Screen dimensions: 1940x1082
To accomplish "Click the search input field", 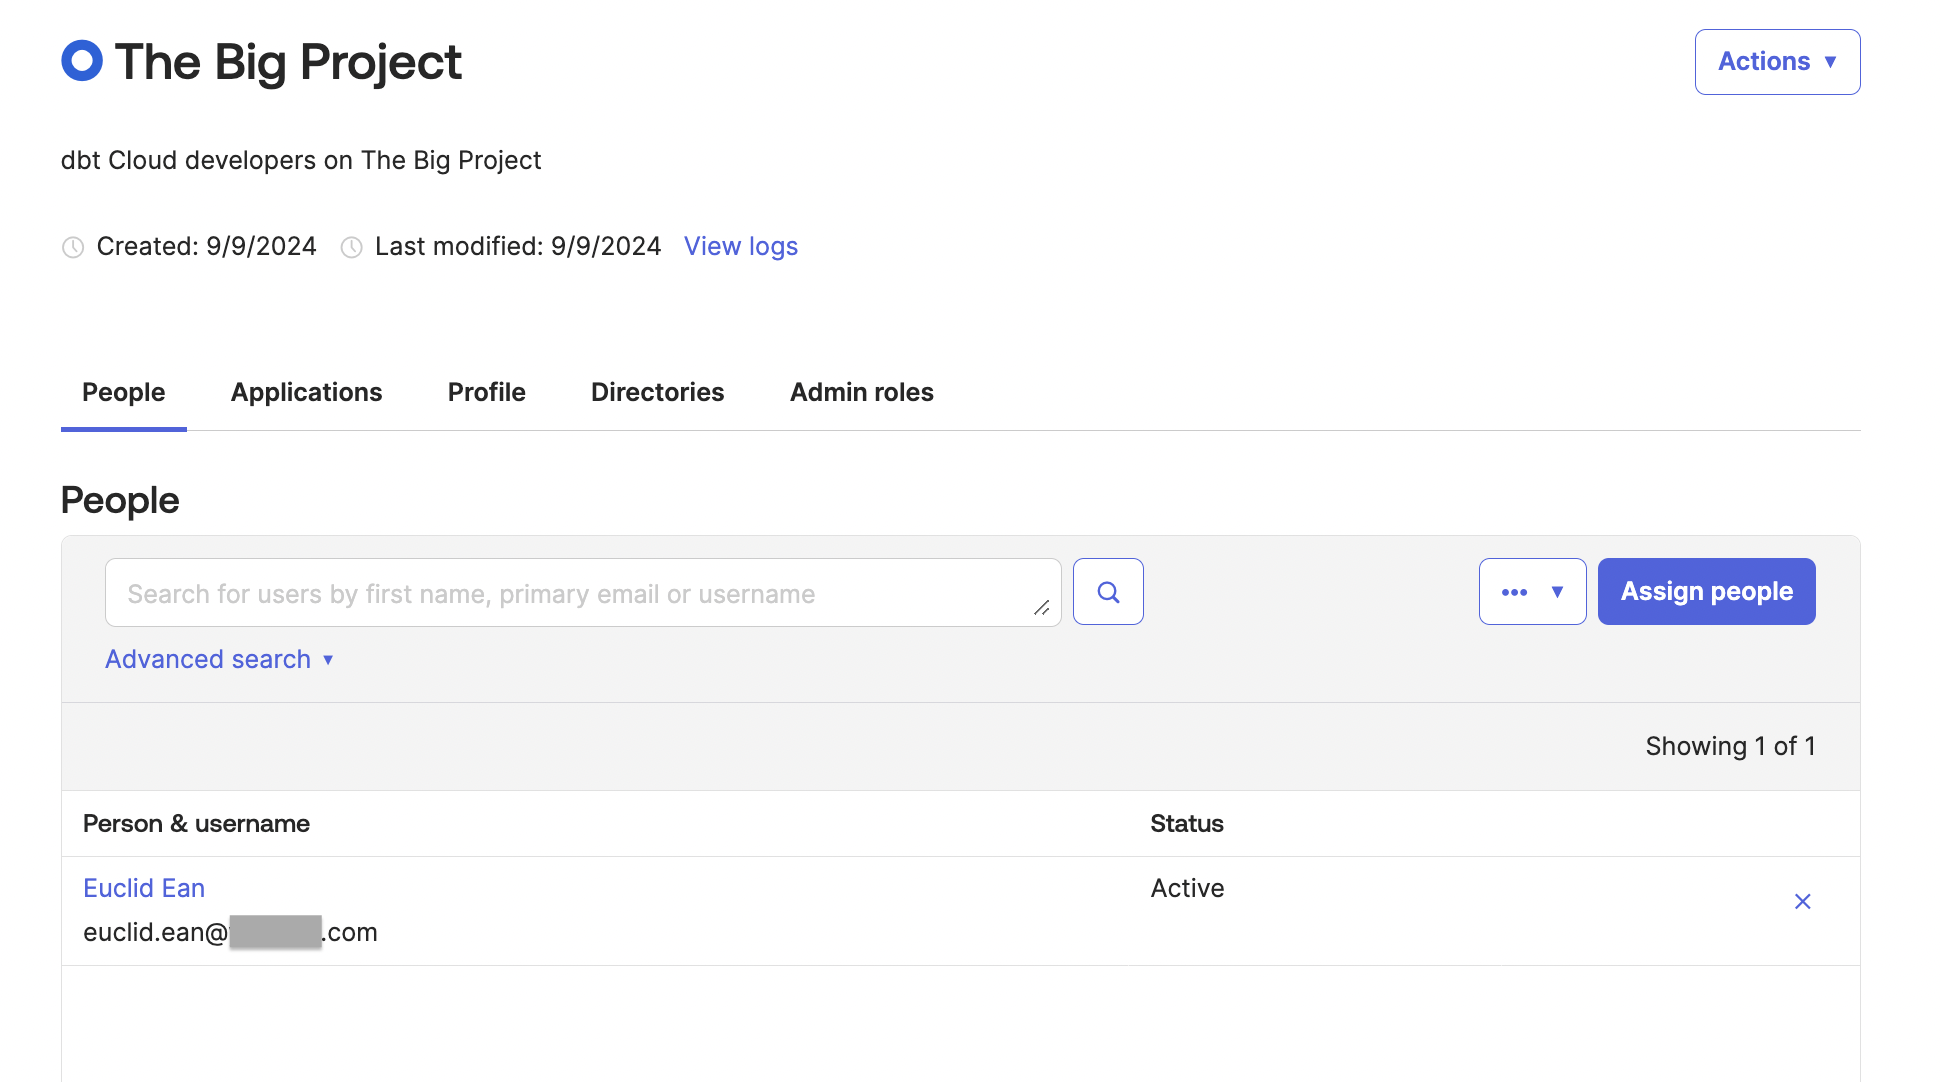I will point(582,592).
